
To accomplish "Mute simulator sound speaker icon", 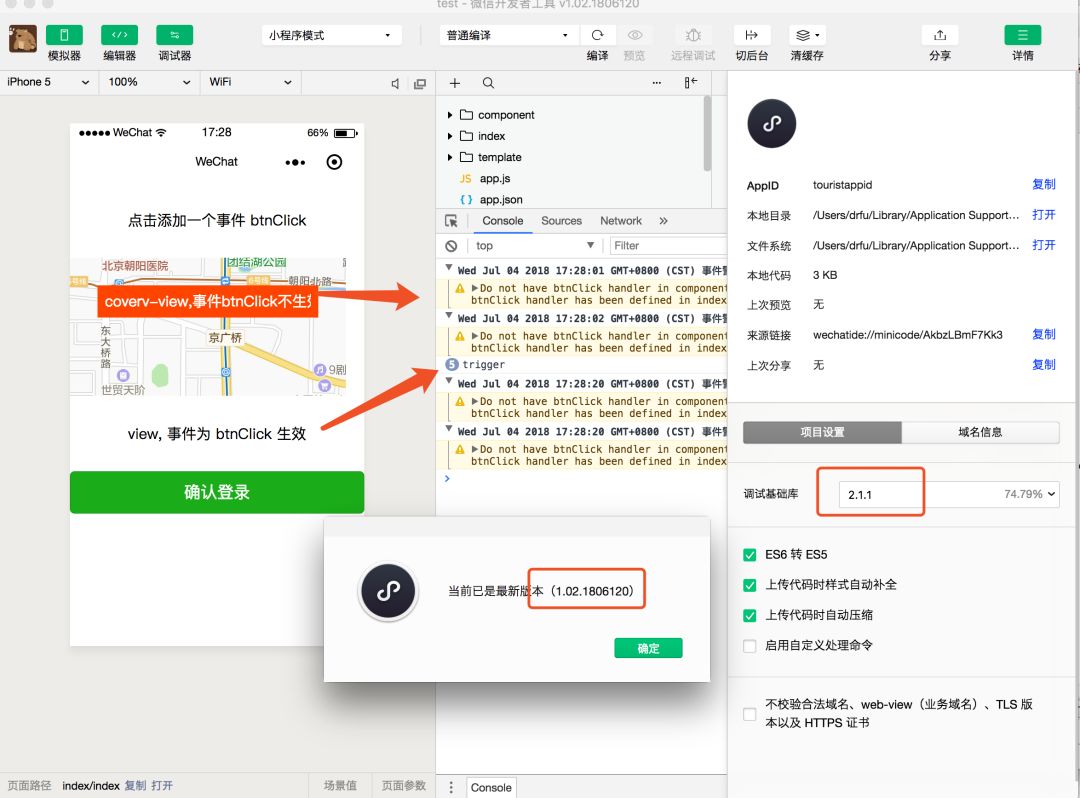I will click(x=395, y=83).
